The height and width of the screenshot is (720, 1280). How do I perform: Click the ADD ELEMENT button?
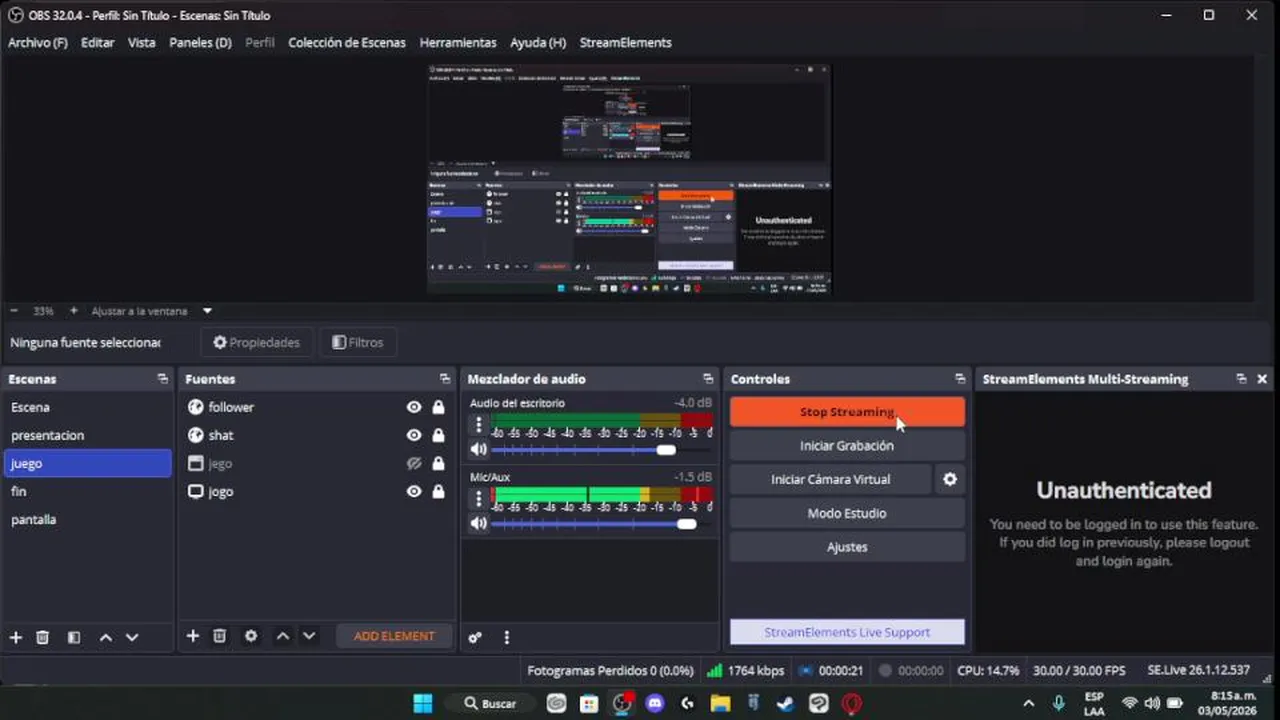click(x=394, y=636)
